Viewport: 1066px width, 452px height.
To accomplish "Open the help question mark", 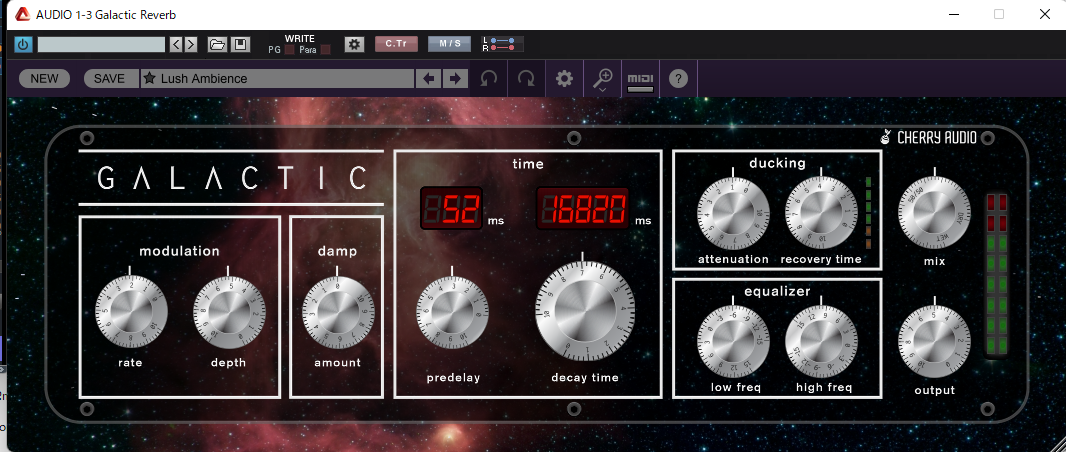I will (x=678, y=79).
